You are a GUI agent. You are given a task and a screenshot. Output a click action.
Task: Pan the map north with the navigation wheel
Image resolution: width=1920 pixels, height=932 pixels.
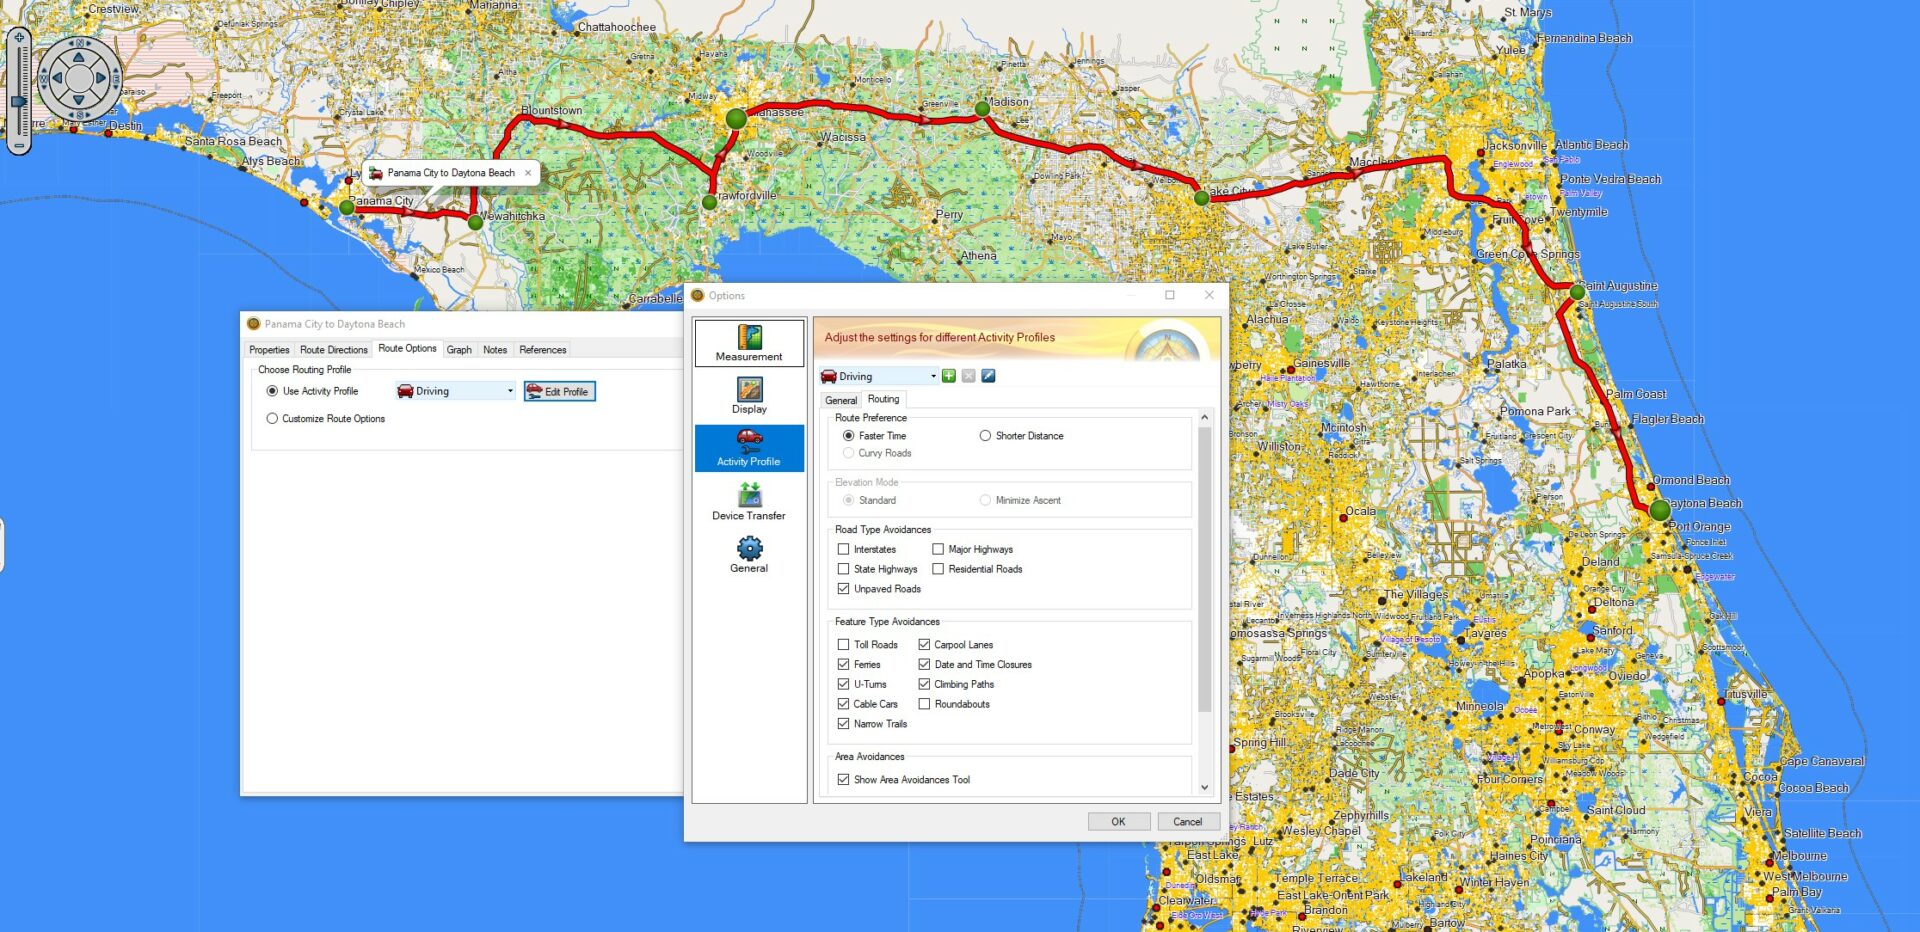tap(77, 55)
